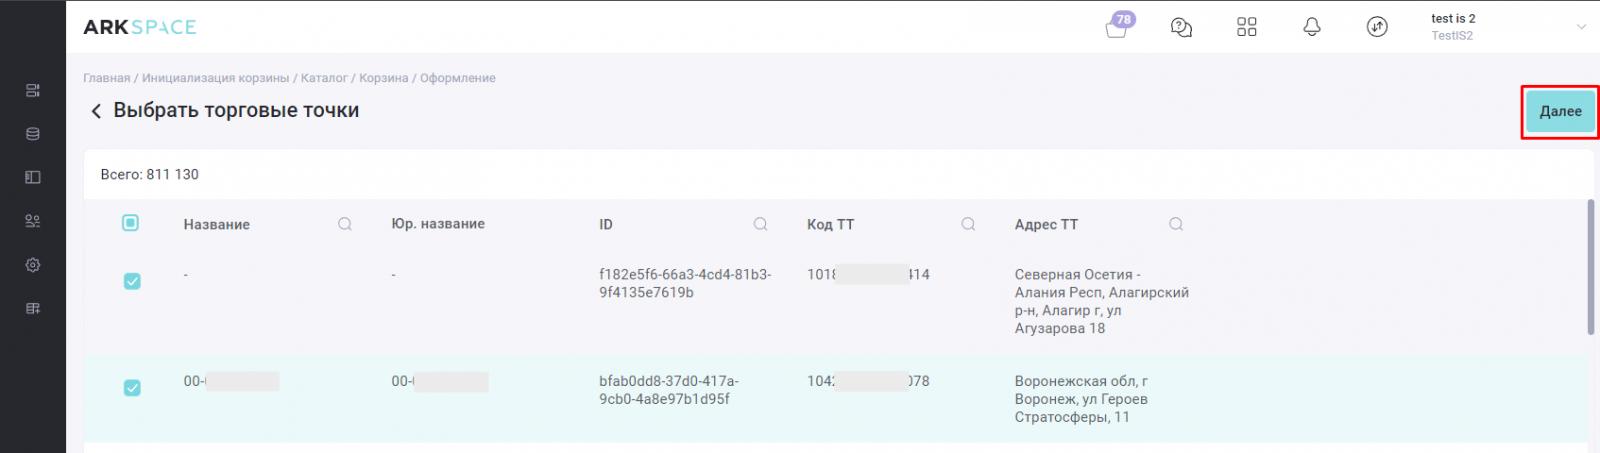Click the table vertical scrollbar
Screen dimensions: 1600x453
(x=1590, y=267)
